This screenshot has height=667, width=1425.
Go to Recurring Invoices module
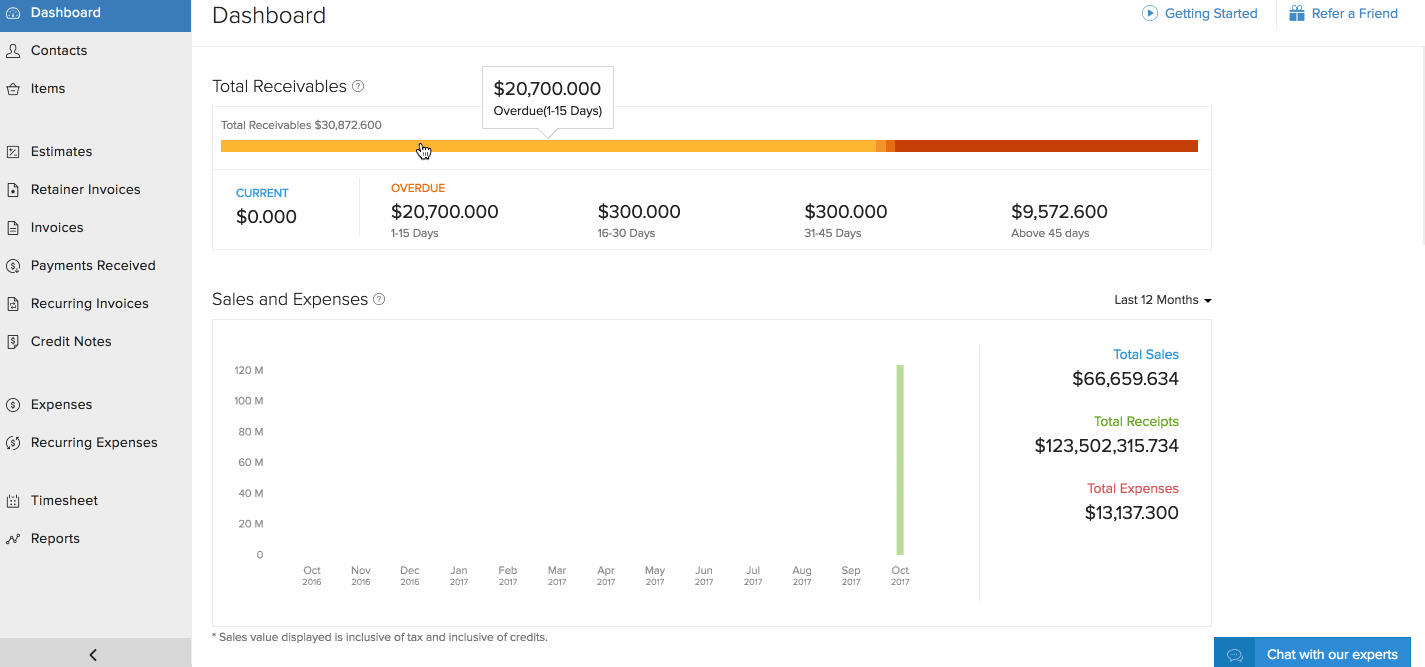(x=89, y=304)
